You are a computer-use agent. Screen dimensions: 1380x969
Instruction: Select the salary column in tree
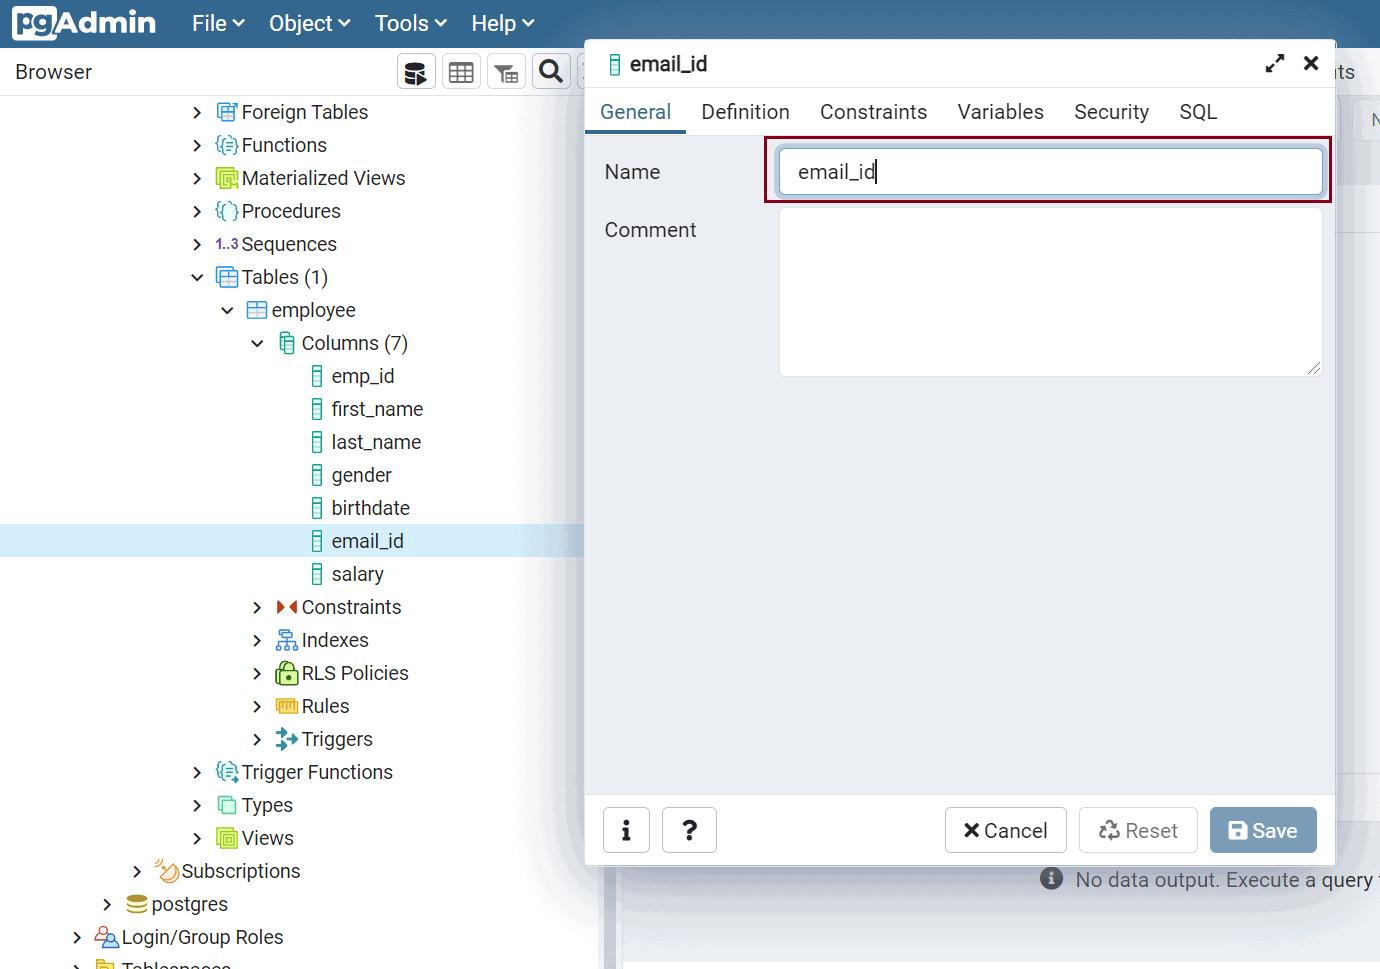tap(357, 574)
